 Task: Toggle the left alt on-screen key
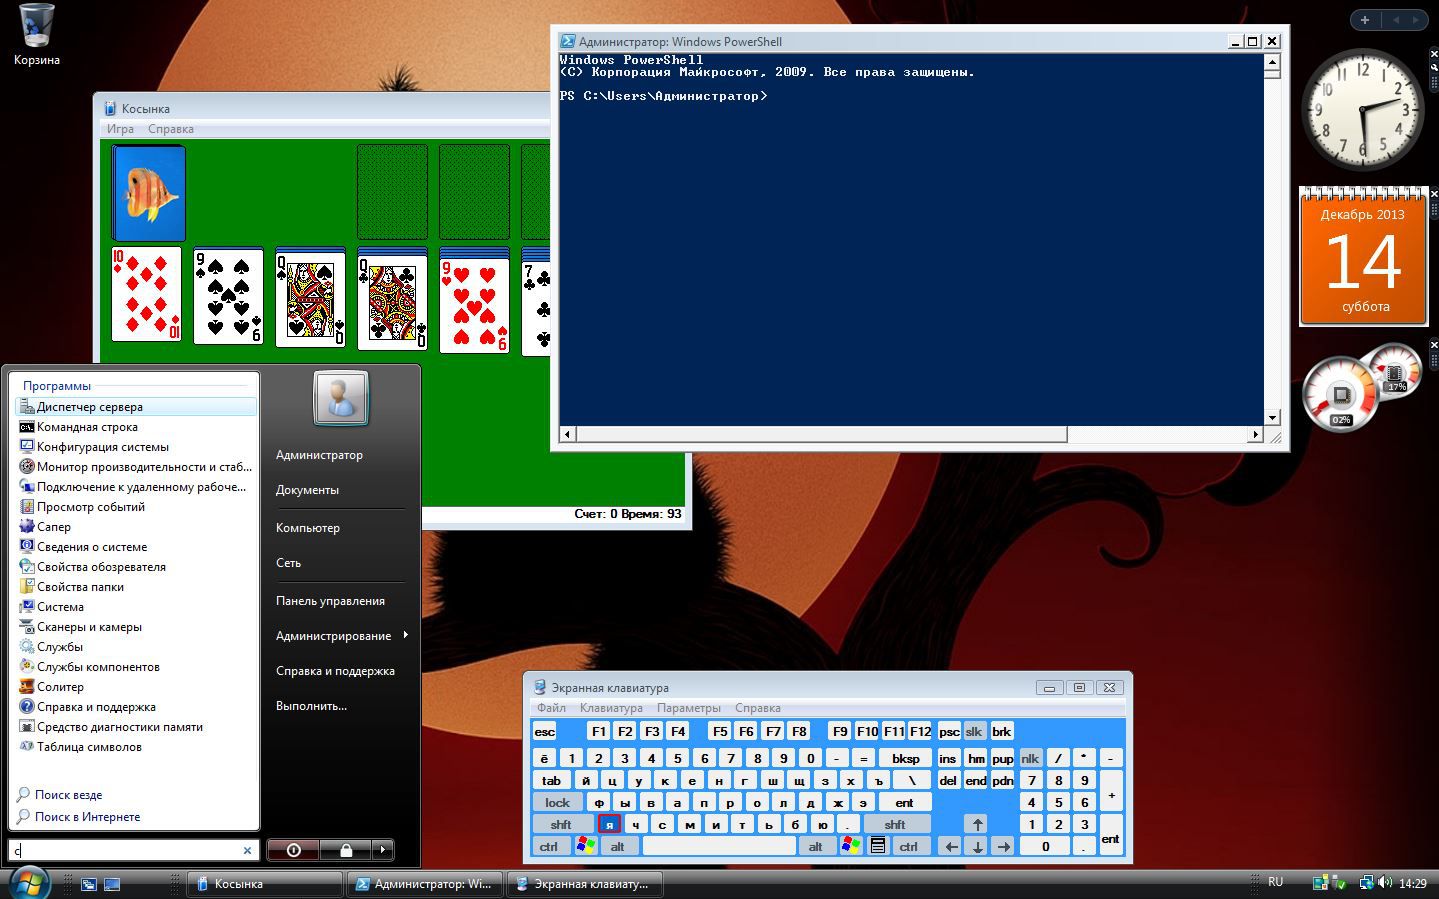click(x=618, y=846)
